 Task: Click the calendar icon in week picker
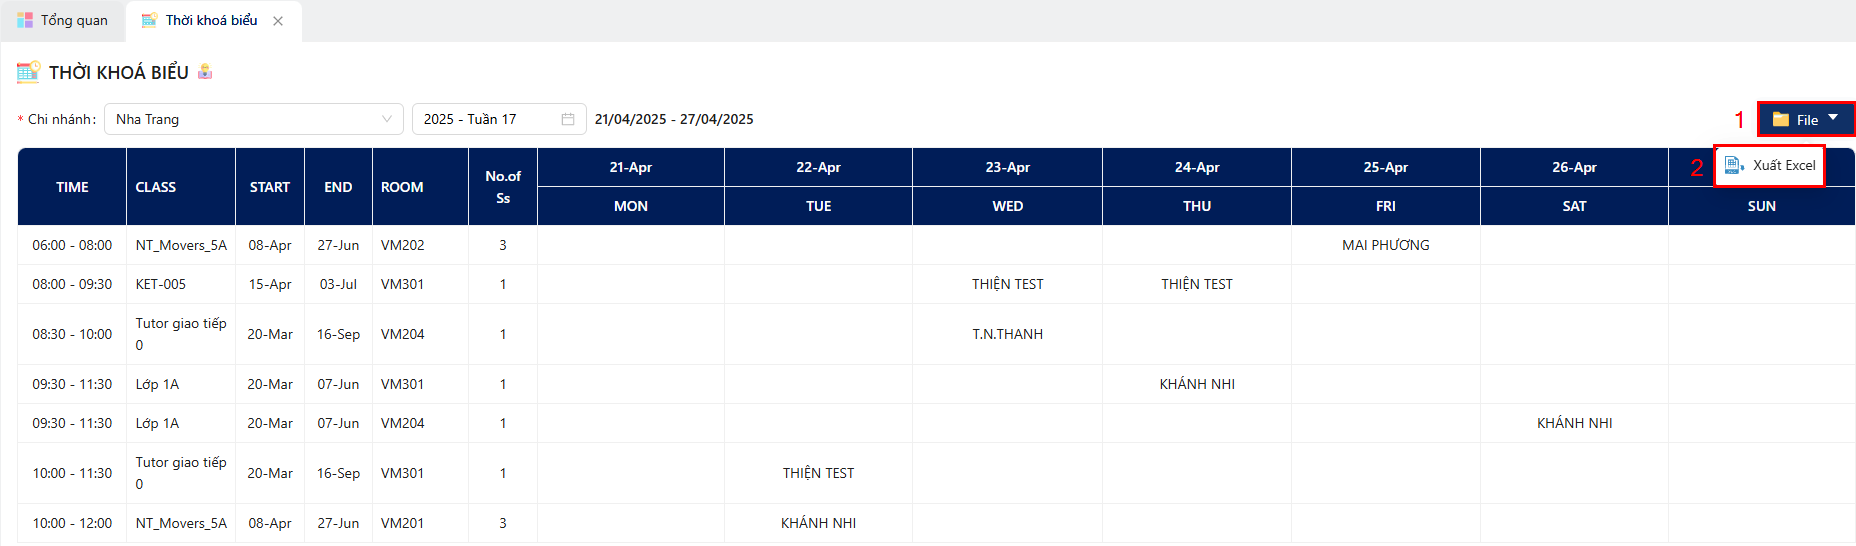tap(568, 119)
